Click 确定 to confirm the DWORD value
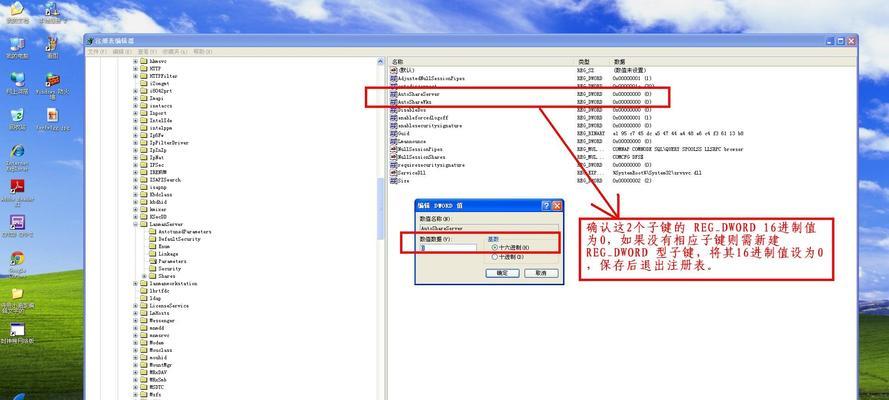889x400 pixels. pos(502,273)
